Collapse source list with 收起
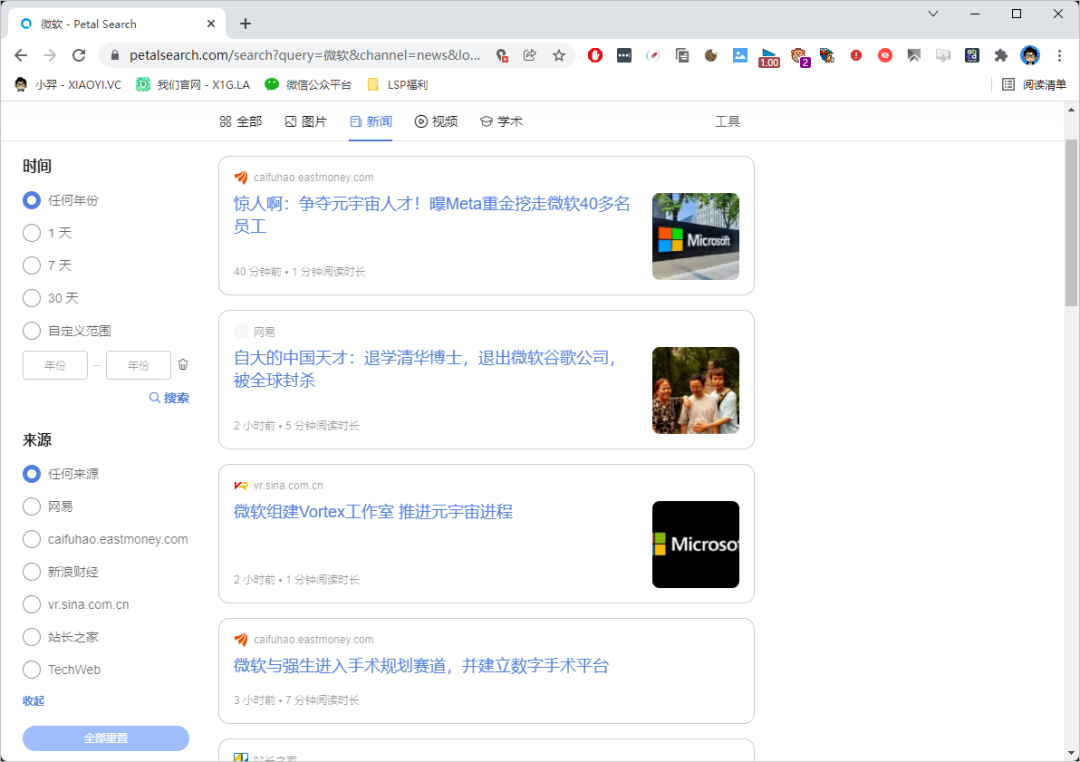Viewport: 1080px width, 762px height. (x=34, y=701)
